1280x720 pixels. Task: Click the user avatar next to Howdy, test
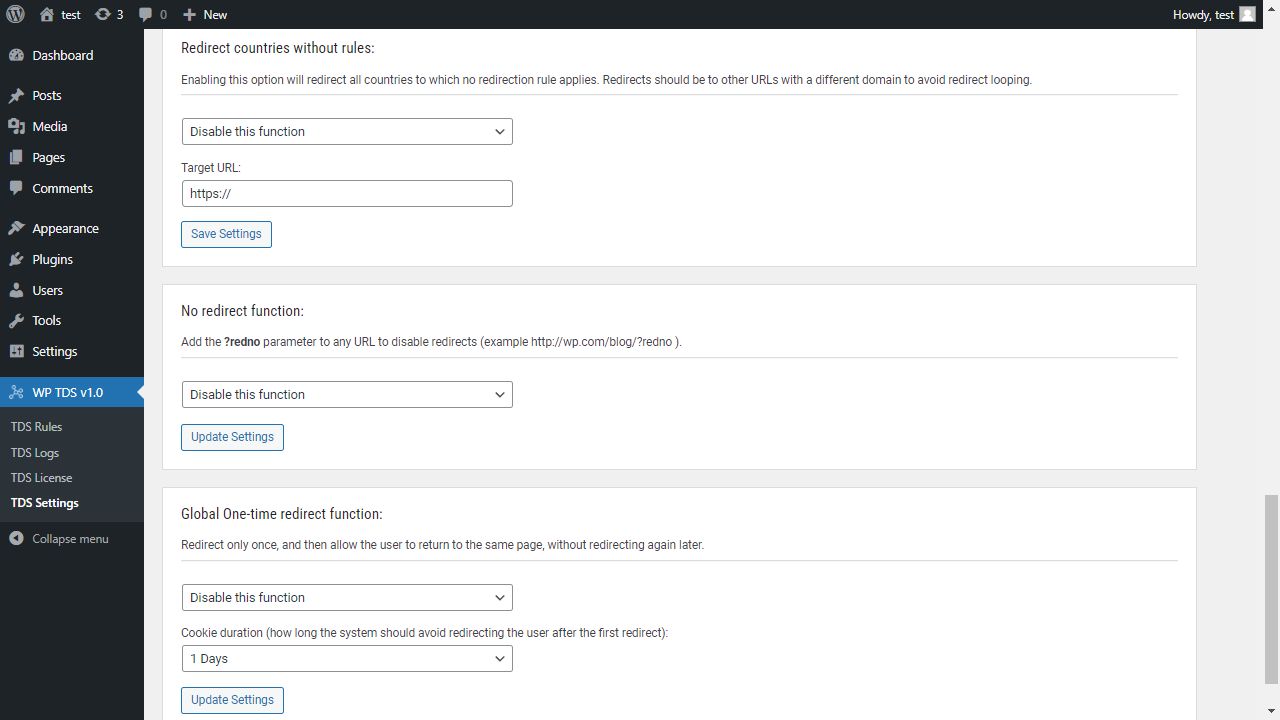(1247, 14)
